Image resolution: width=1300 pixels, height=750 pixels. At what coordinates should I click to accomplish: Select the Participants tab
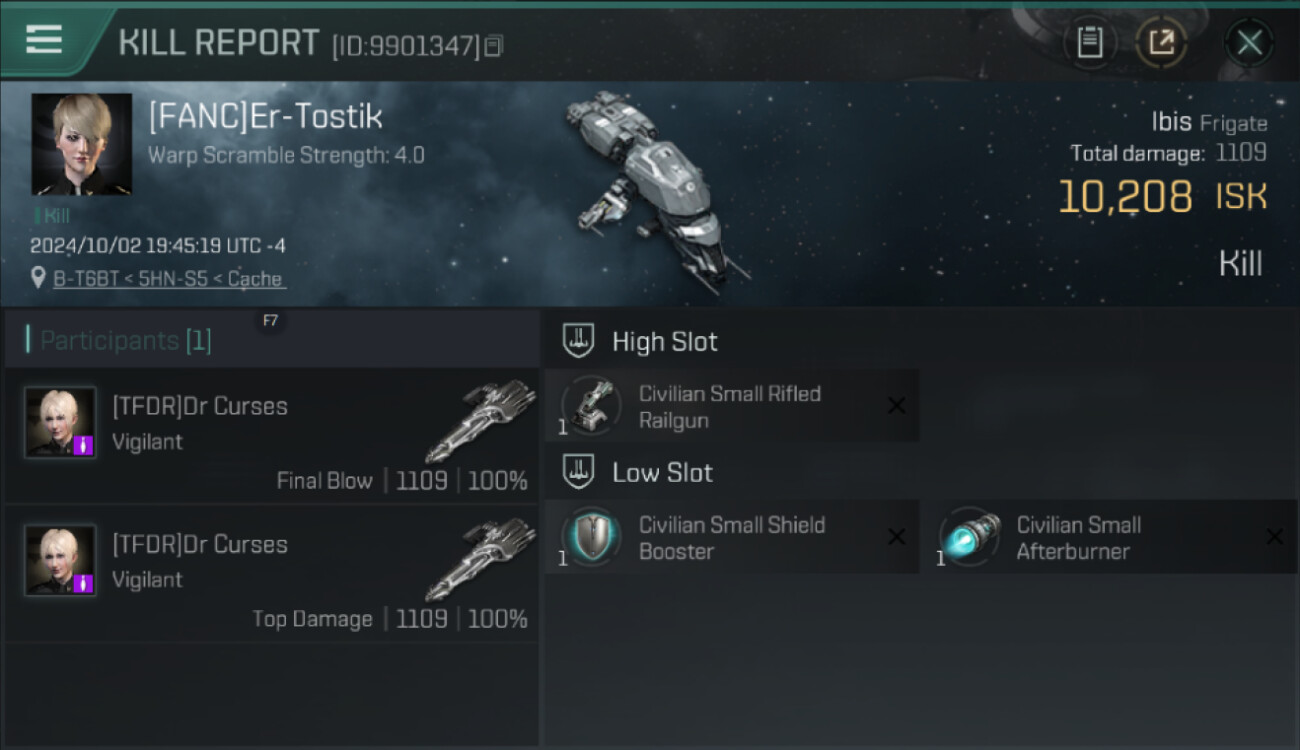[125, 341]
